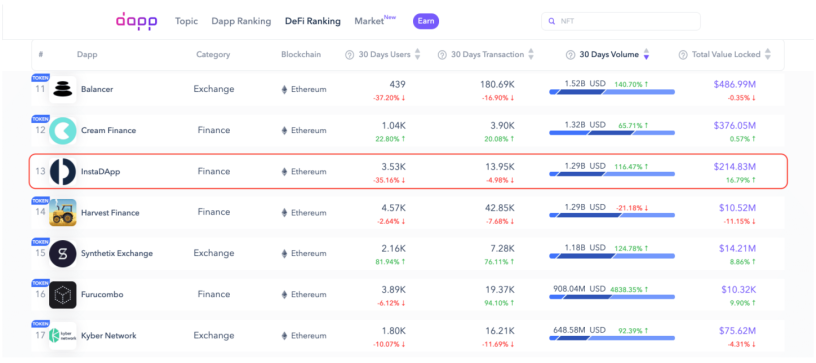Open the Balancer dapp name link
Image resolution: width=816 pixels, height=363 pixels.
pyautogui.click(x=97, y=89)
